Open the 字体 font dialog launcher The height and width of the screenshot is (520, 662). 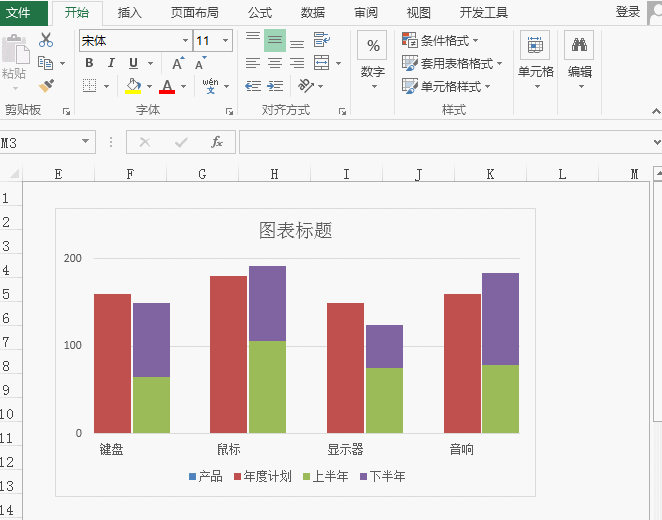coord(229,111)
